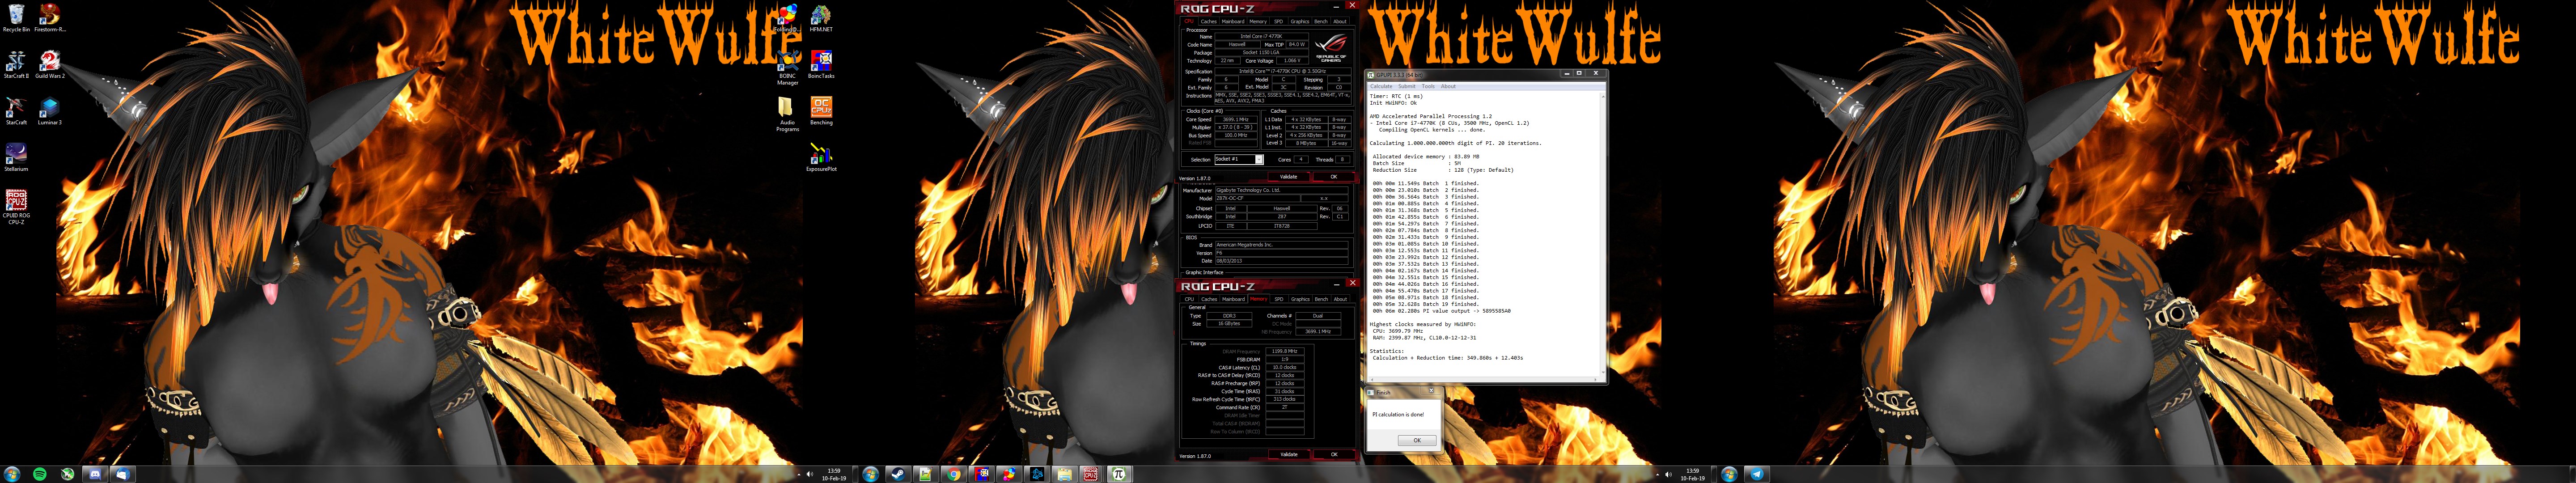Click the GPUPI output vertical scrollbar
Viewport: 2576px width, 483px height.
[x=1603, y=235]
